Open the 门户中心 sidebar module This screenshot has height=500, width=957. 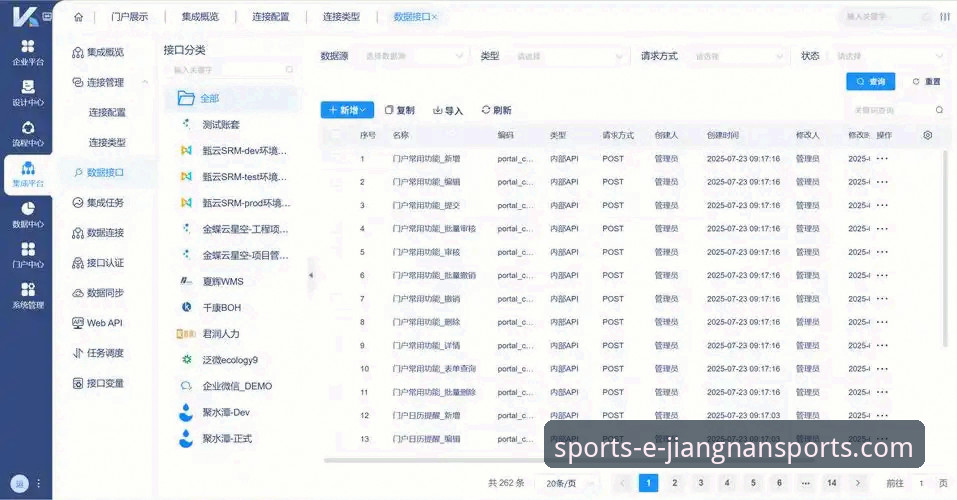point(27,255)
